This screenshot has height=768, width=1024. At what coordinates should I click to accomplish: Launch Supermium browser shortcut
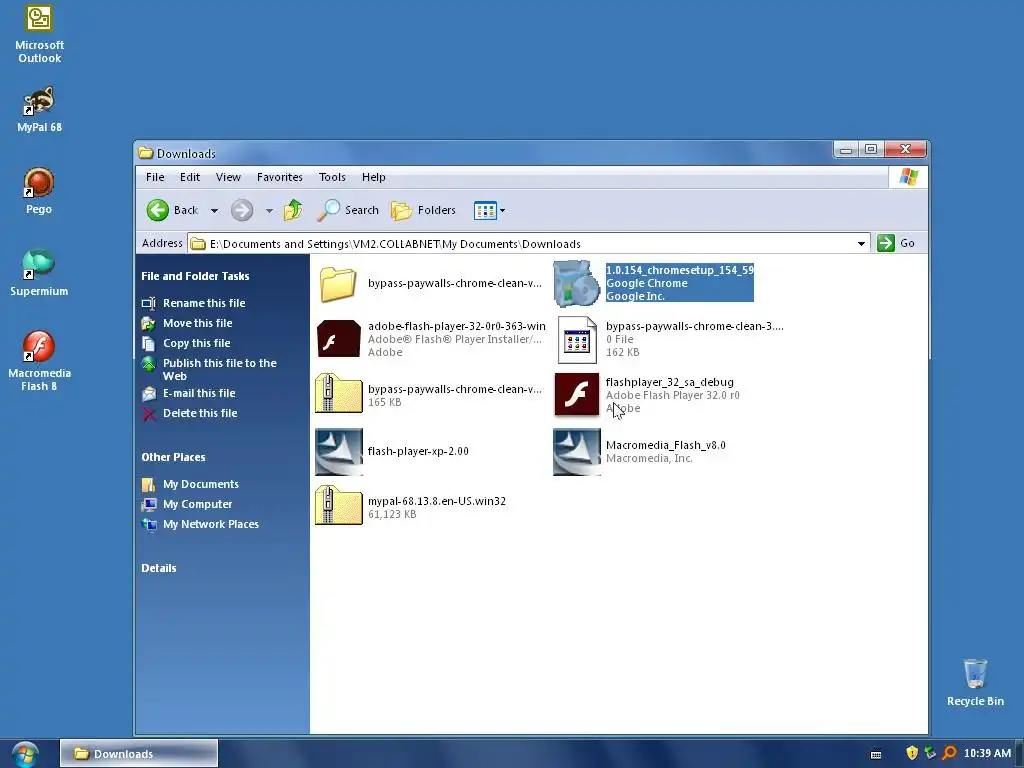point(39,273)
